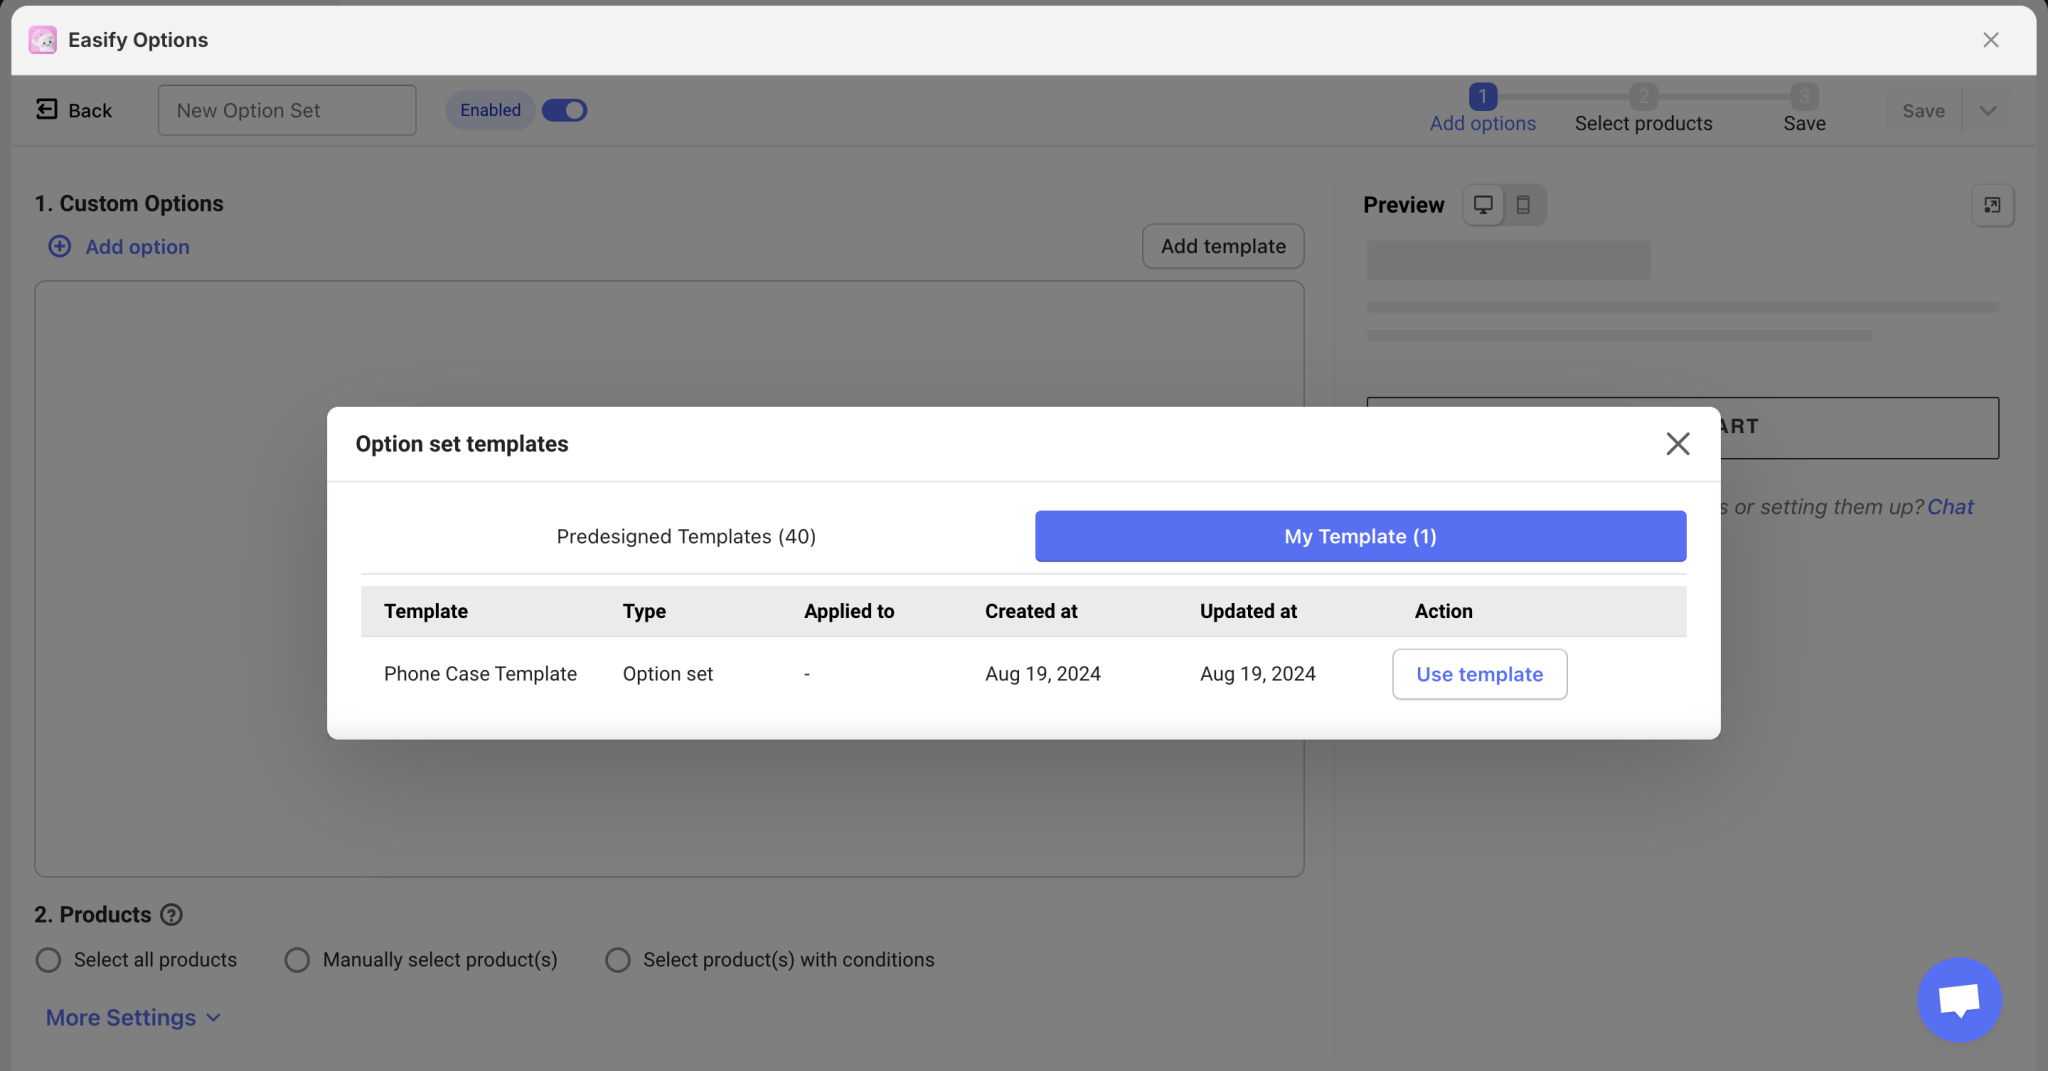The image size is (2048, 1071).
Task: Click the New Option Set name field
Action: point(286,110)
